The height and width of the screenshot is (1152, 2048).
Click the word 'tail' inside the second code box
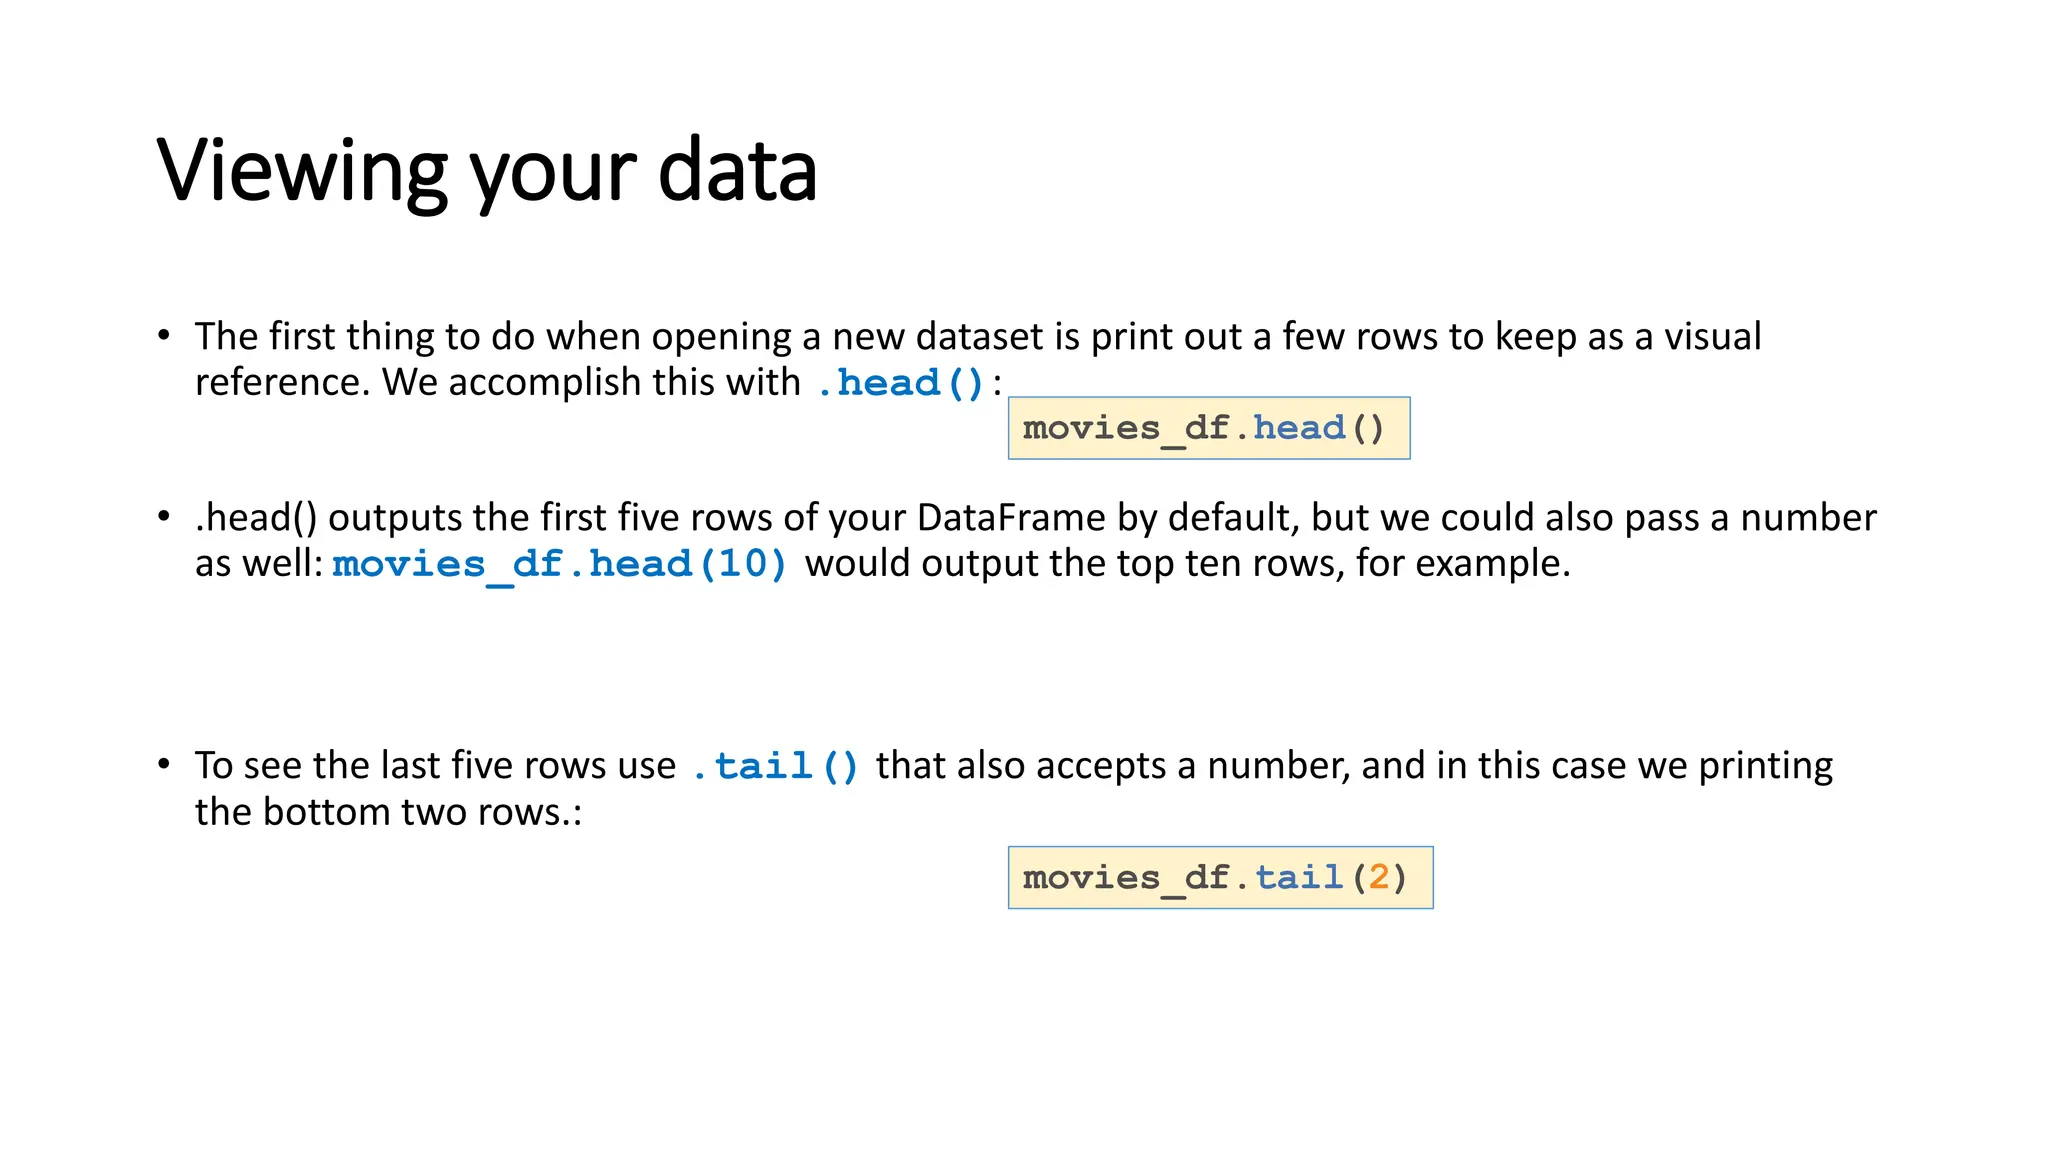pos(1299,877)
